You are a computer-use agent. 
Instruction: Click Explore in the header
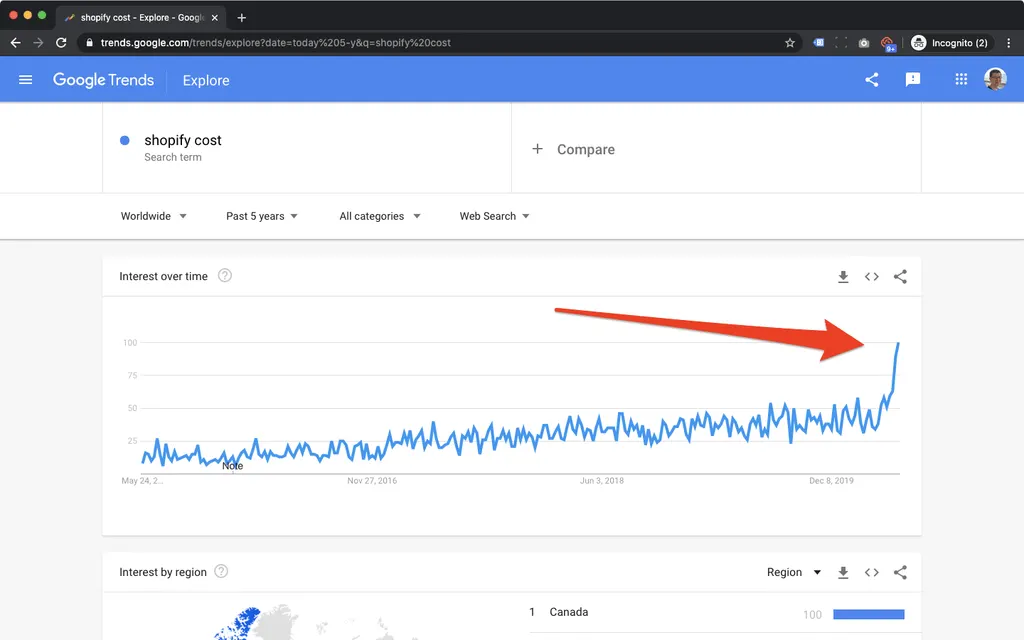tap(206, 80)
